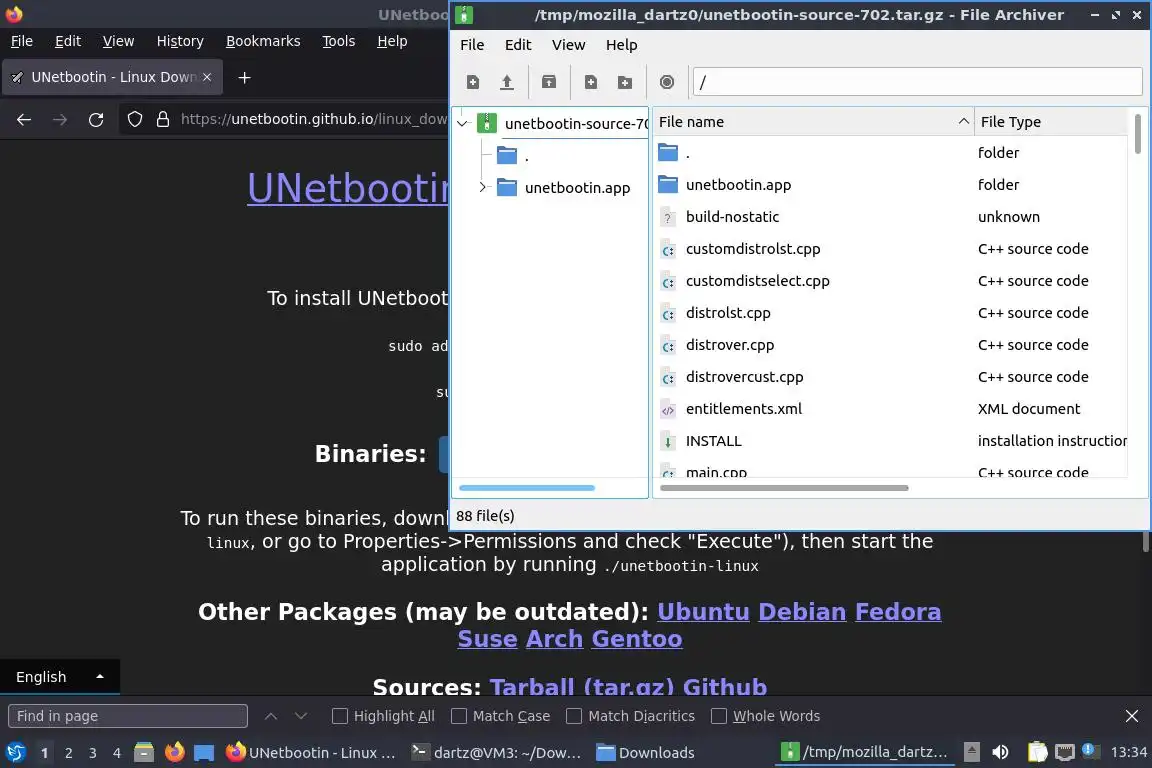Viewport: 1152px width, 768px height.
Task: Open Firefox History menu
Action: pyautogui.click(x=180, y=41)
